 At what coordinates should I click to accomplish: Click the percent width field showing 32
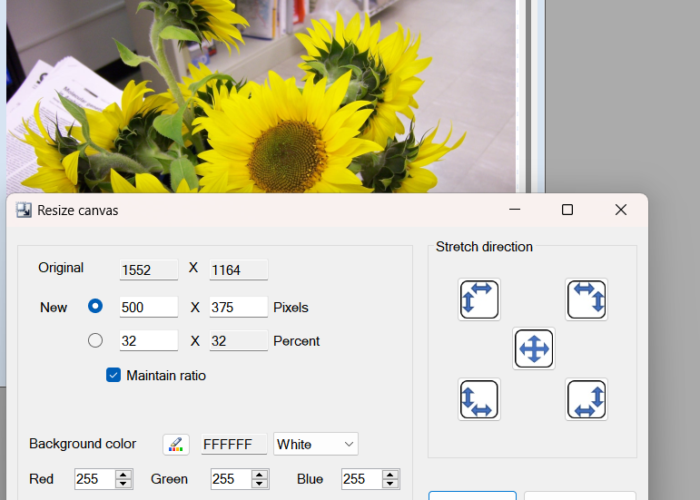[149, 341]
